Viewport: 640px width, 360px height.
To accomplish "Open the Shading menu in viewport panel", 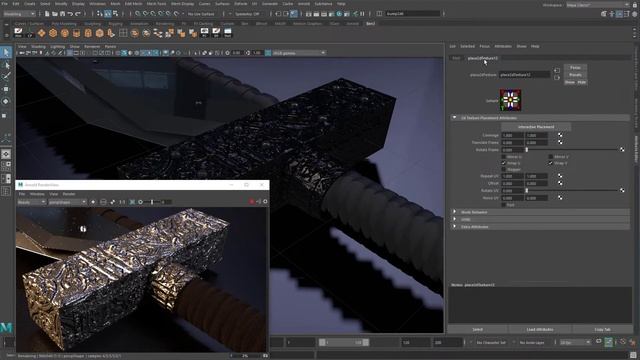I will 38,47.
